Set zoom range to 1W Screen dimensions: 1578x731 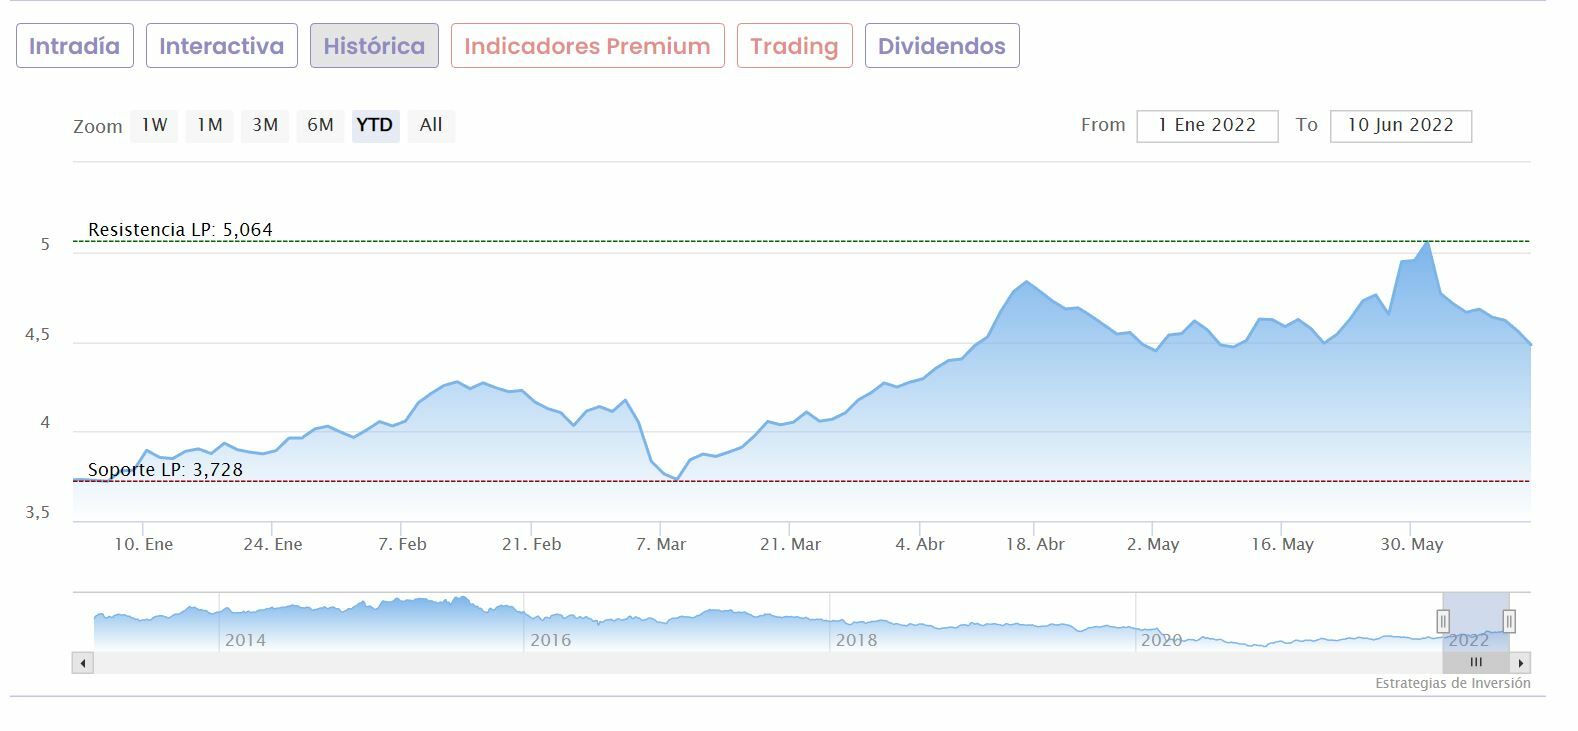(x=154, y=125)
